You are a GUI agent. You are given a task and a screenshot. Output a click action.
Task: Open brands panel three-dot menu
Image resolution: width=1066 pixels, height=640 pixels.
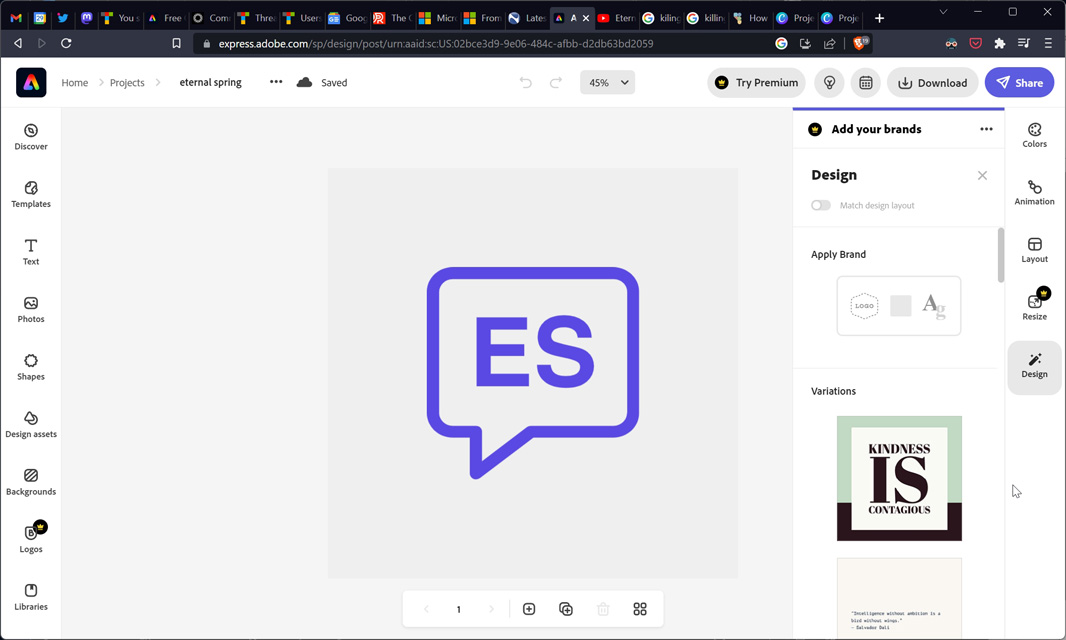(986, 129)
